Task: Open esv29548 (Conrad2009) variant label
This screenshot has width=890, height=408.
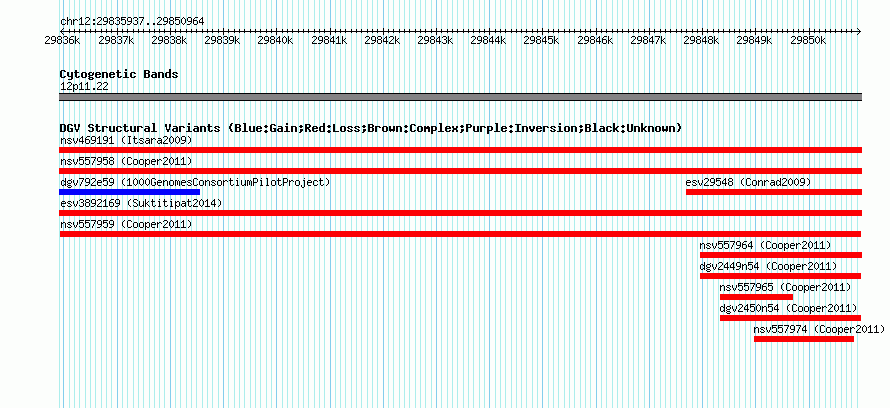Action: tap(748, 182)
